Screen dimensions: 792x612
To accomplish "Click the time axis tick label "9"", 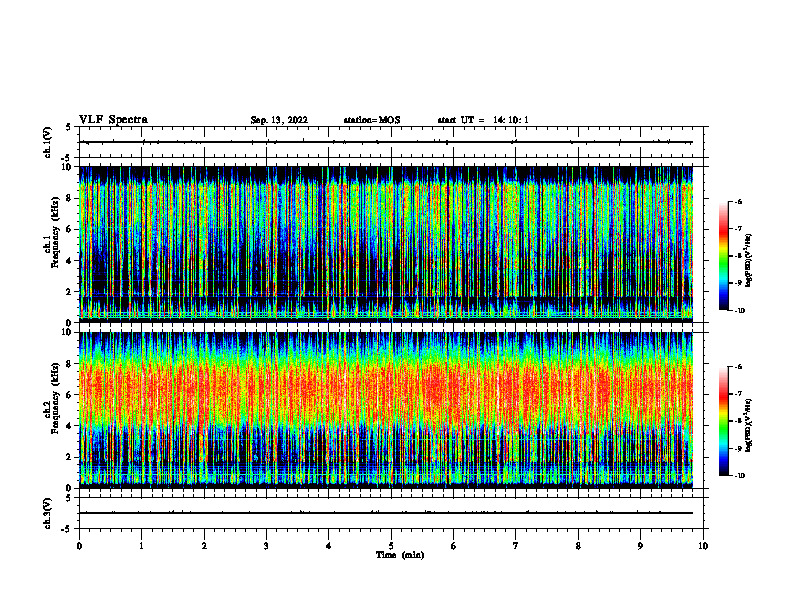I will point(640,546).
